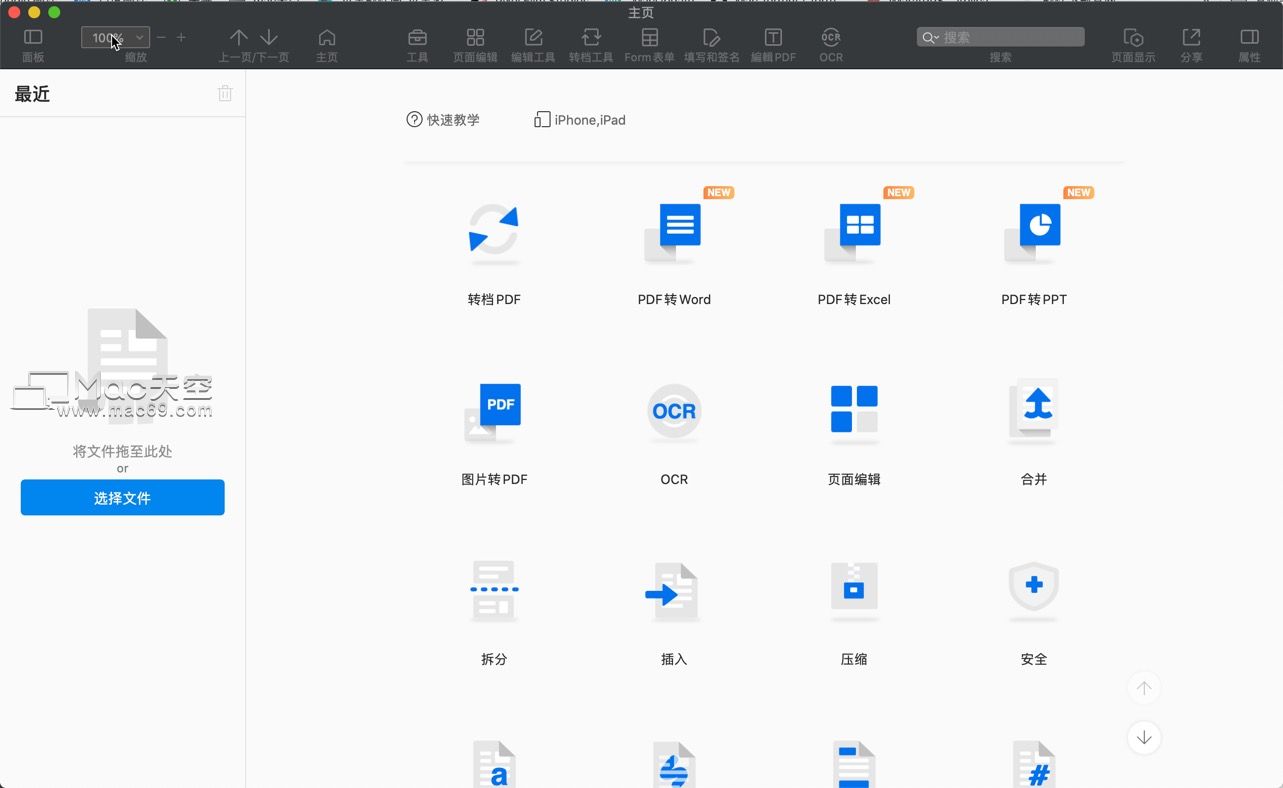
Task: Click the zoom out minus button
Action: click(161, 37)
